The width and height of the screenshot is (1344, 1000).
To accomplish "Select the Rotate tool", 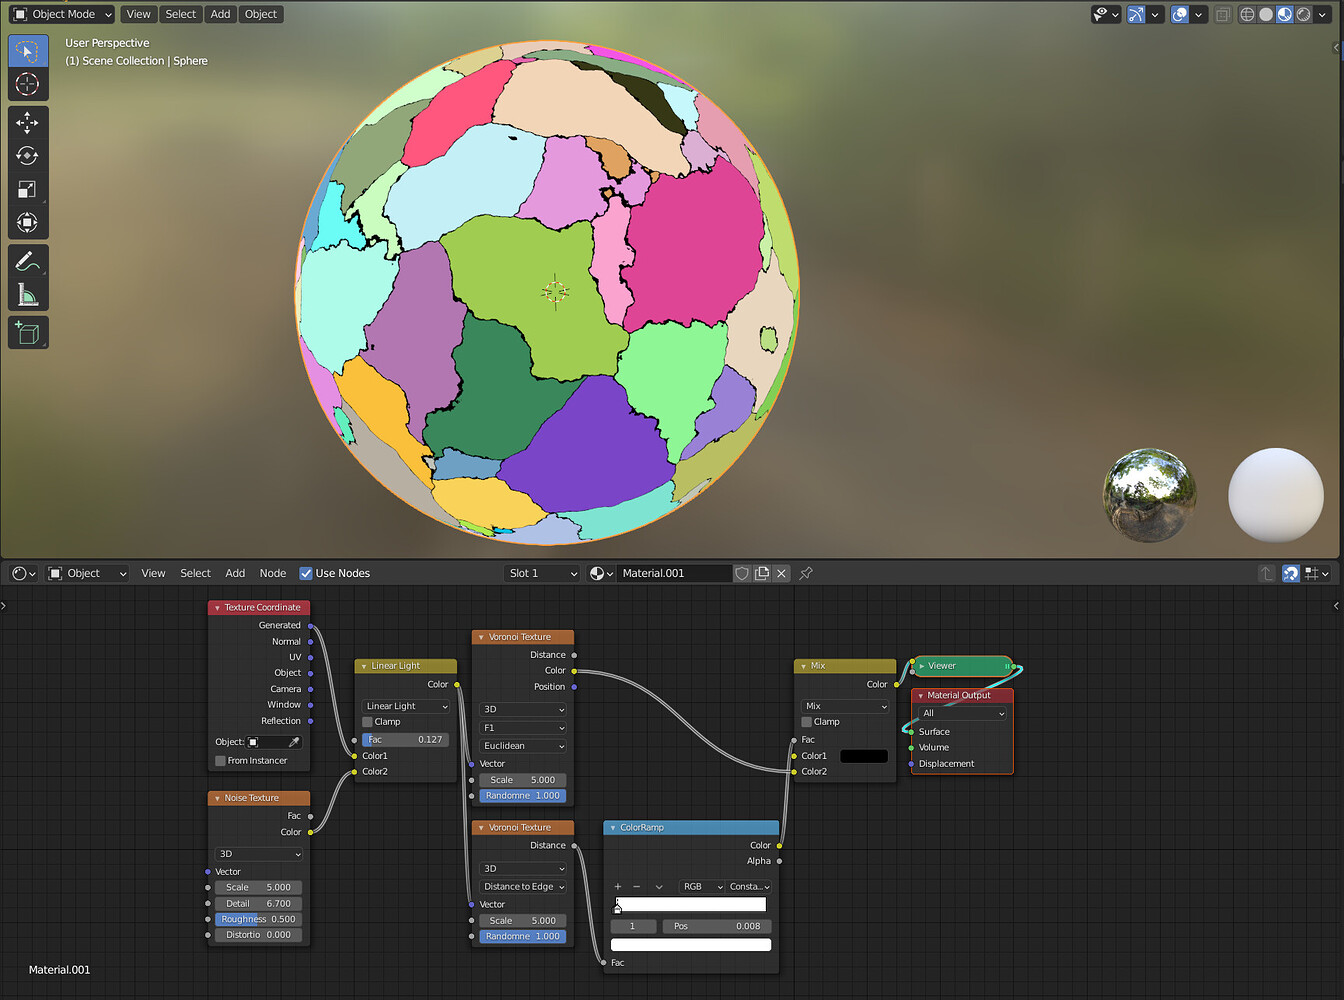I will pos(28,155).
